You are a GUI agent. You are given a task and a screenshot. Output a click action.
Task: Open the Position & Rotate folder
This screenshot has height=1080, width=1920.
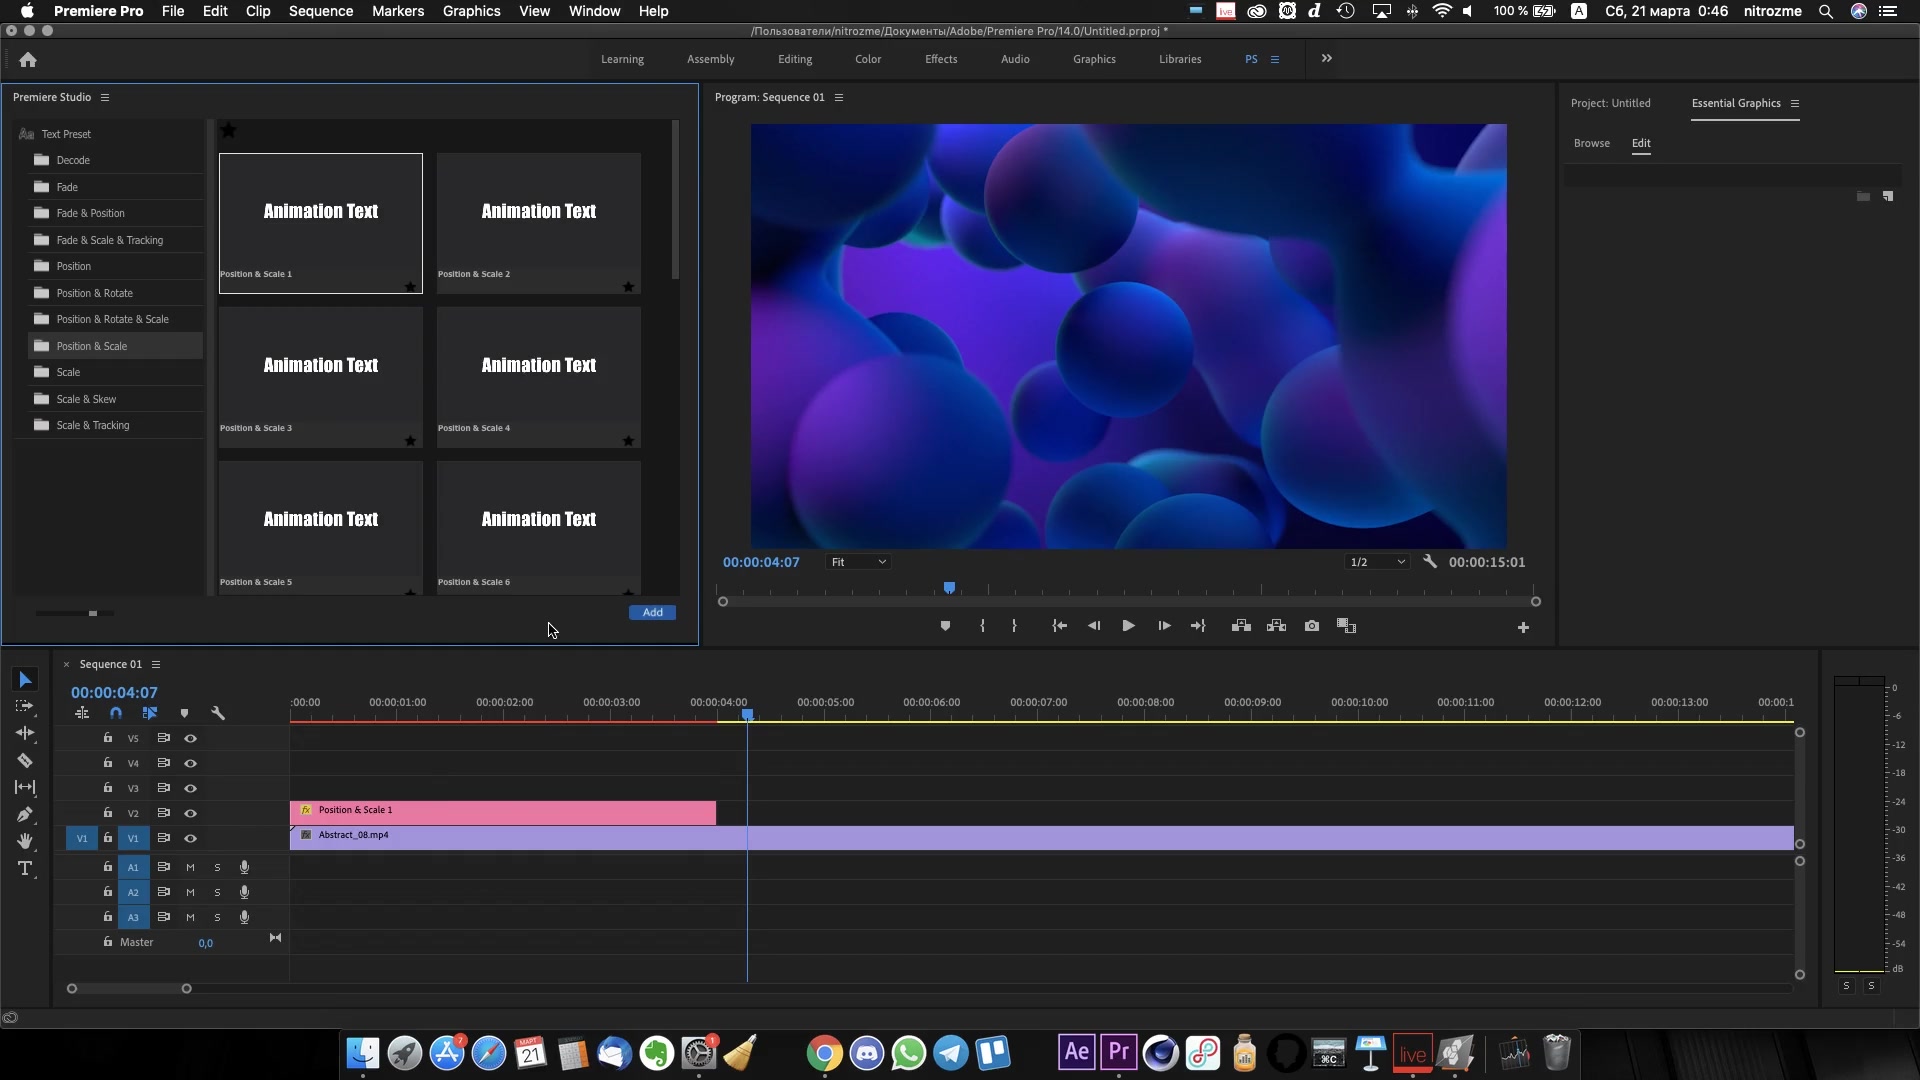[x=115, y=293]
